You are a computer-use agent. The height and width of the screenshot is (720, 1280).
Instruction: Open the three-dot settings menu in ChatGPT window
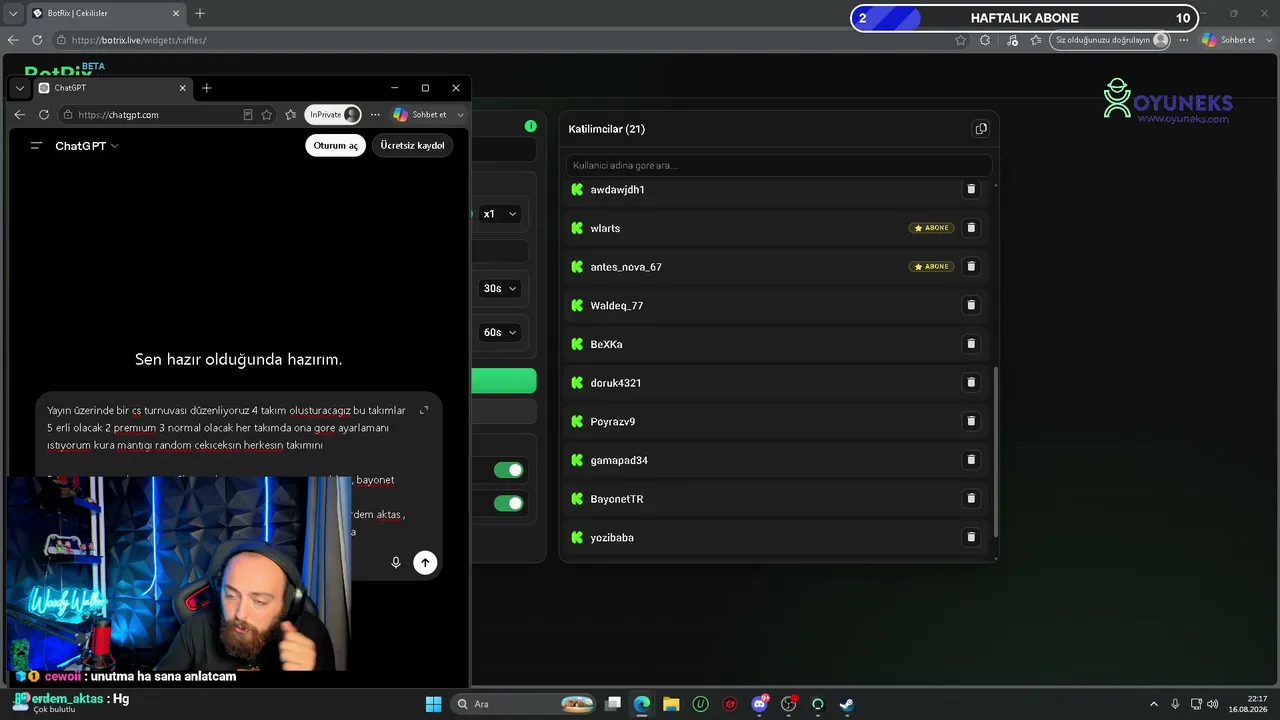coord(375,115)
